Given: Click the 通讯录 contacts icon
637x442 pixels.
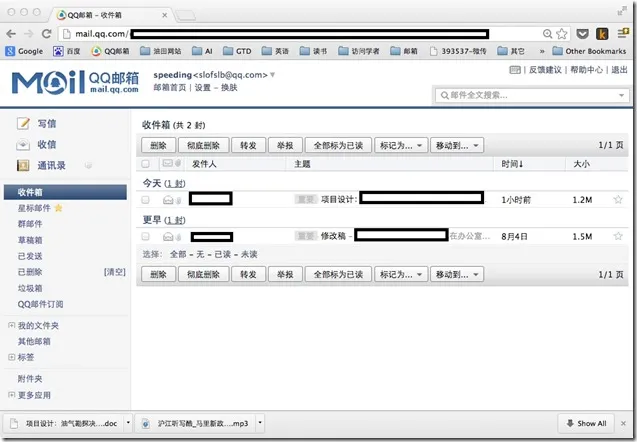Looking at the screenshot, I should click(x=23, y=165).
